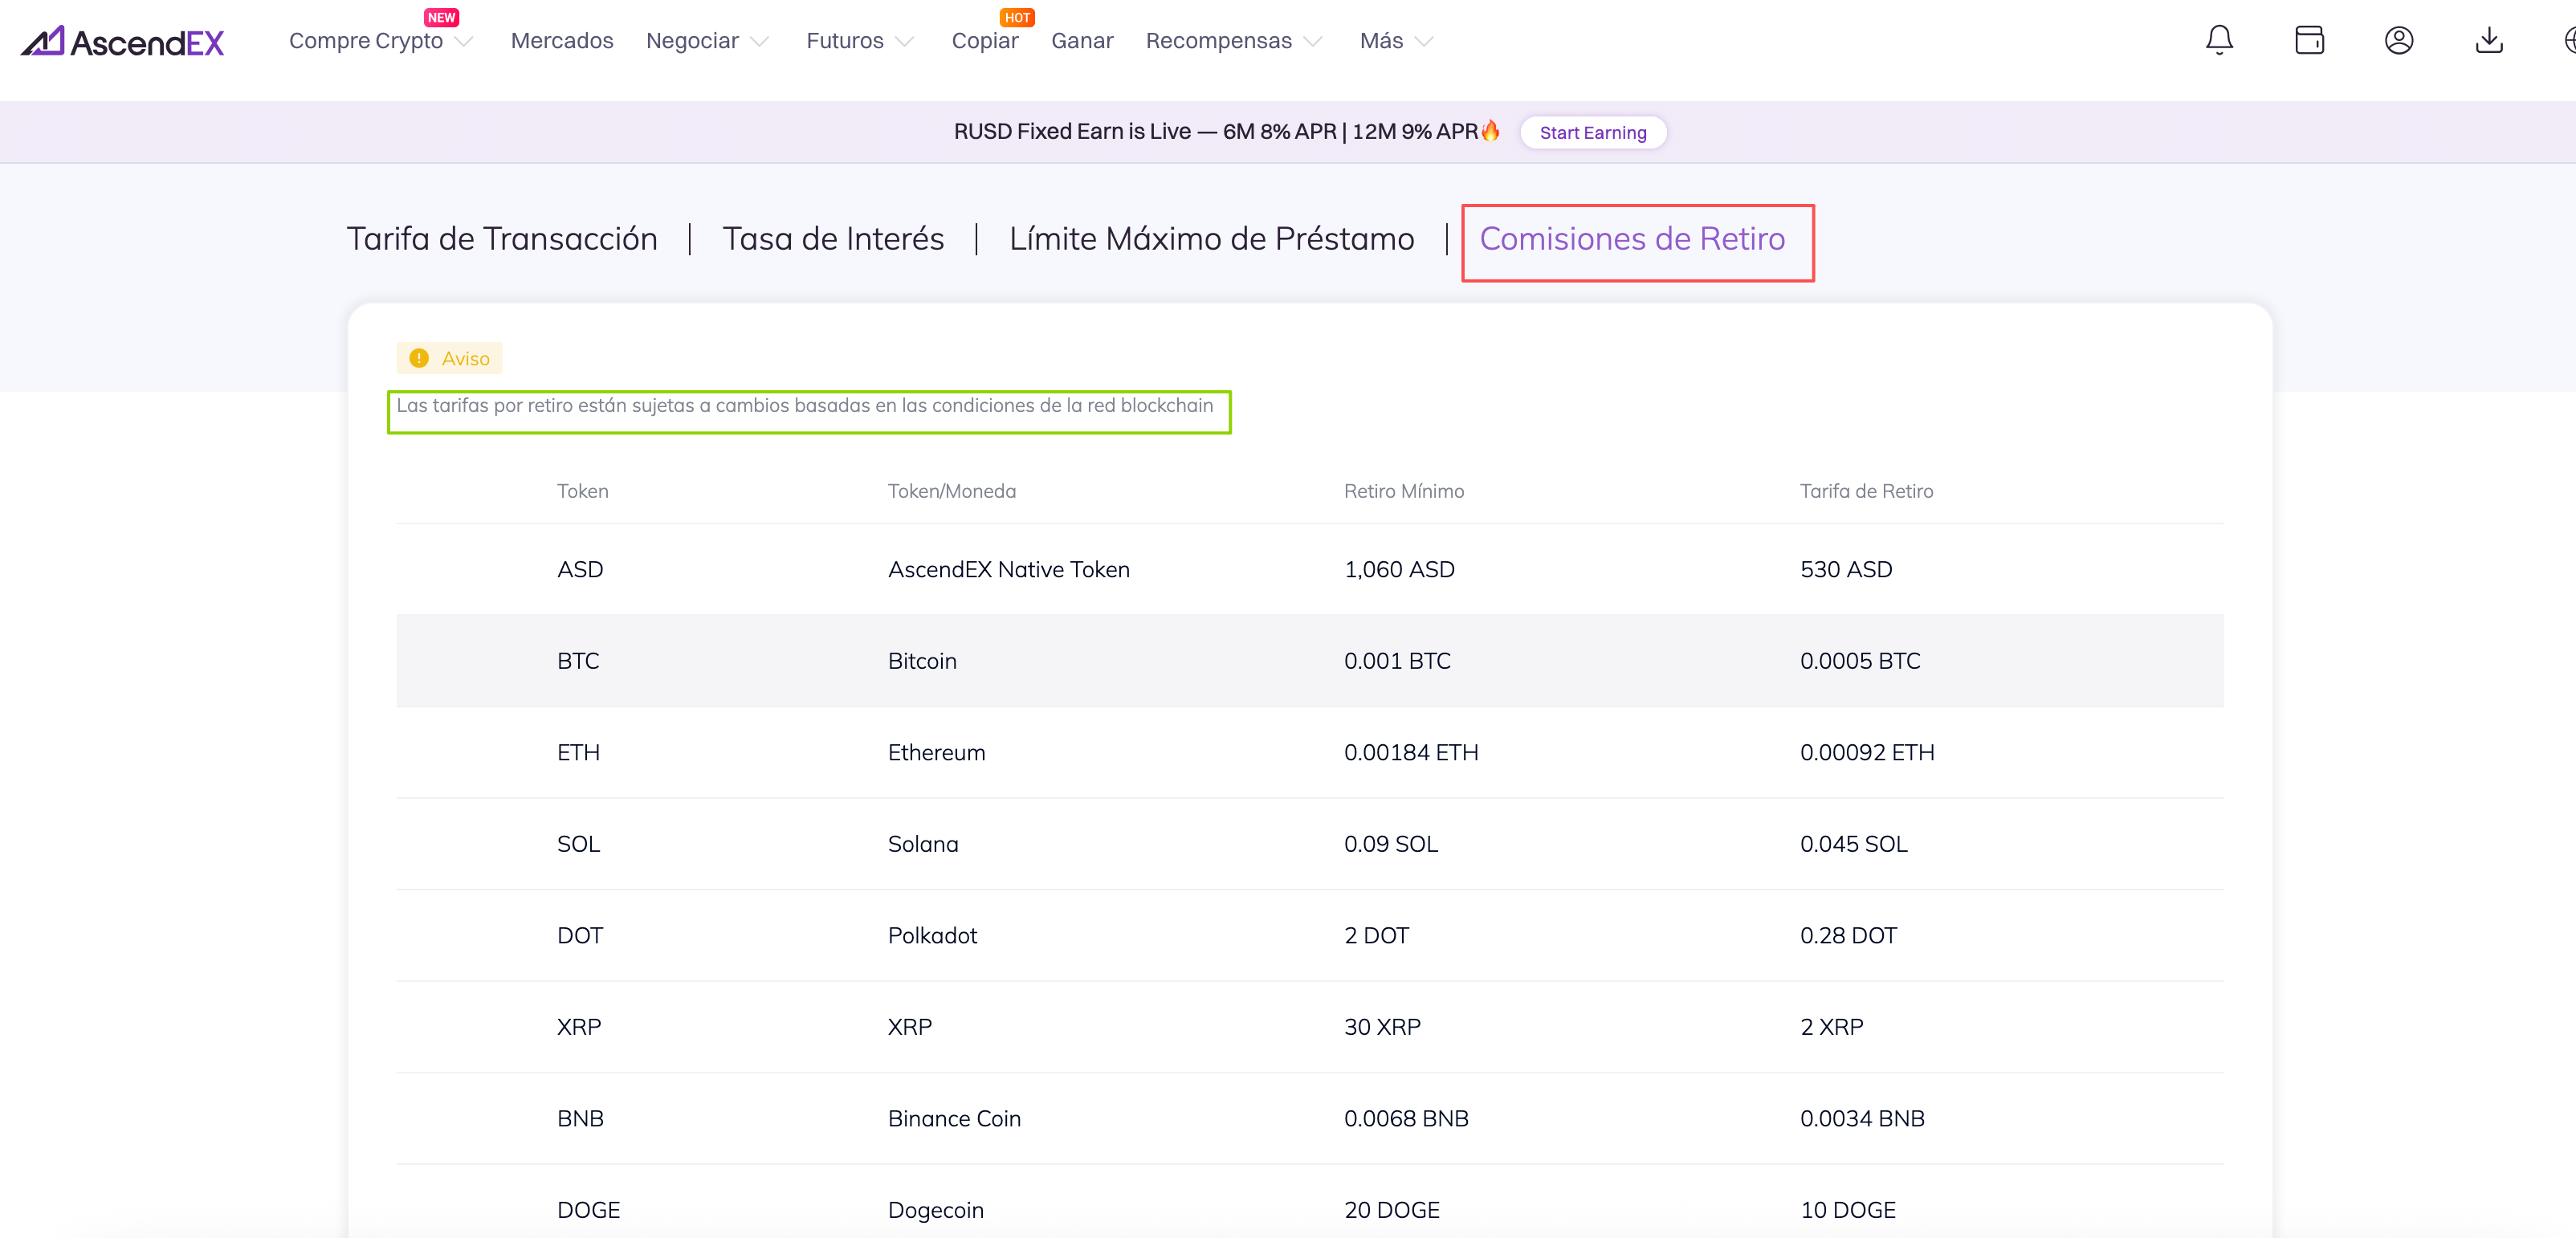Open the notifications bell icon
Screen dimensions: 2576x1238
pyautogui.click(x=2219, y=40)
